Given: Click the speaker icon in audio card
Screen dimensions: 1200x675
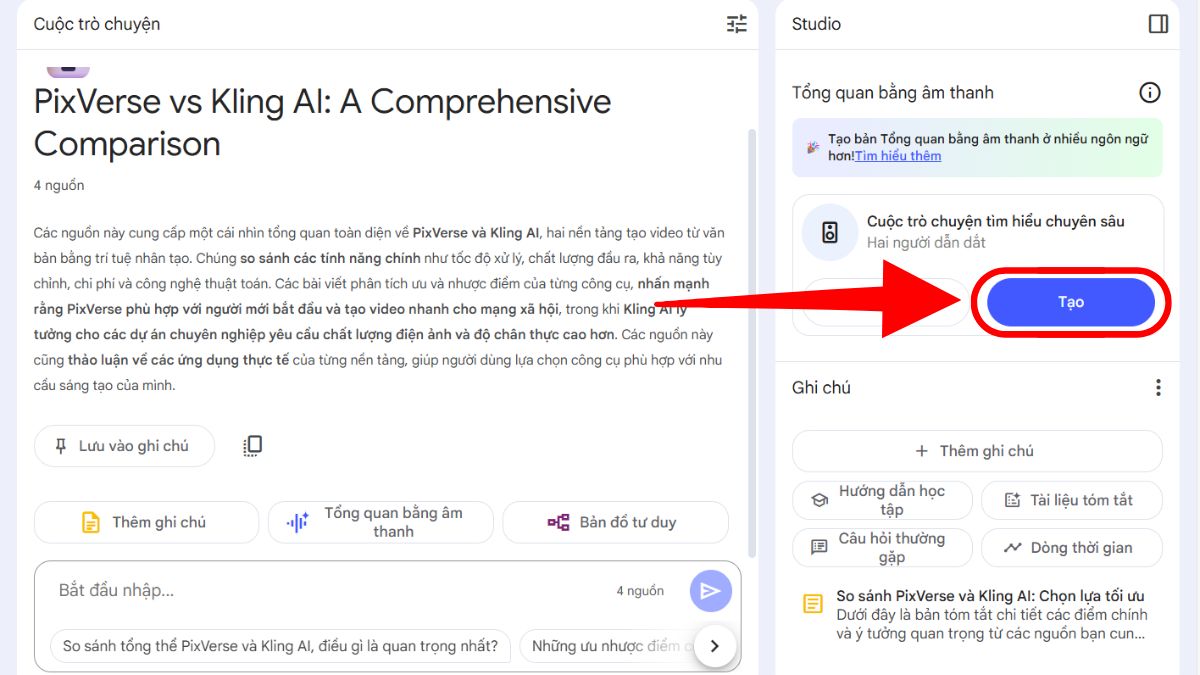Looking at the screenshot, I should coord(829,232).
